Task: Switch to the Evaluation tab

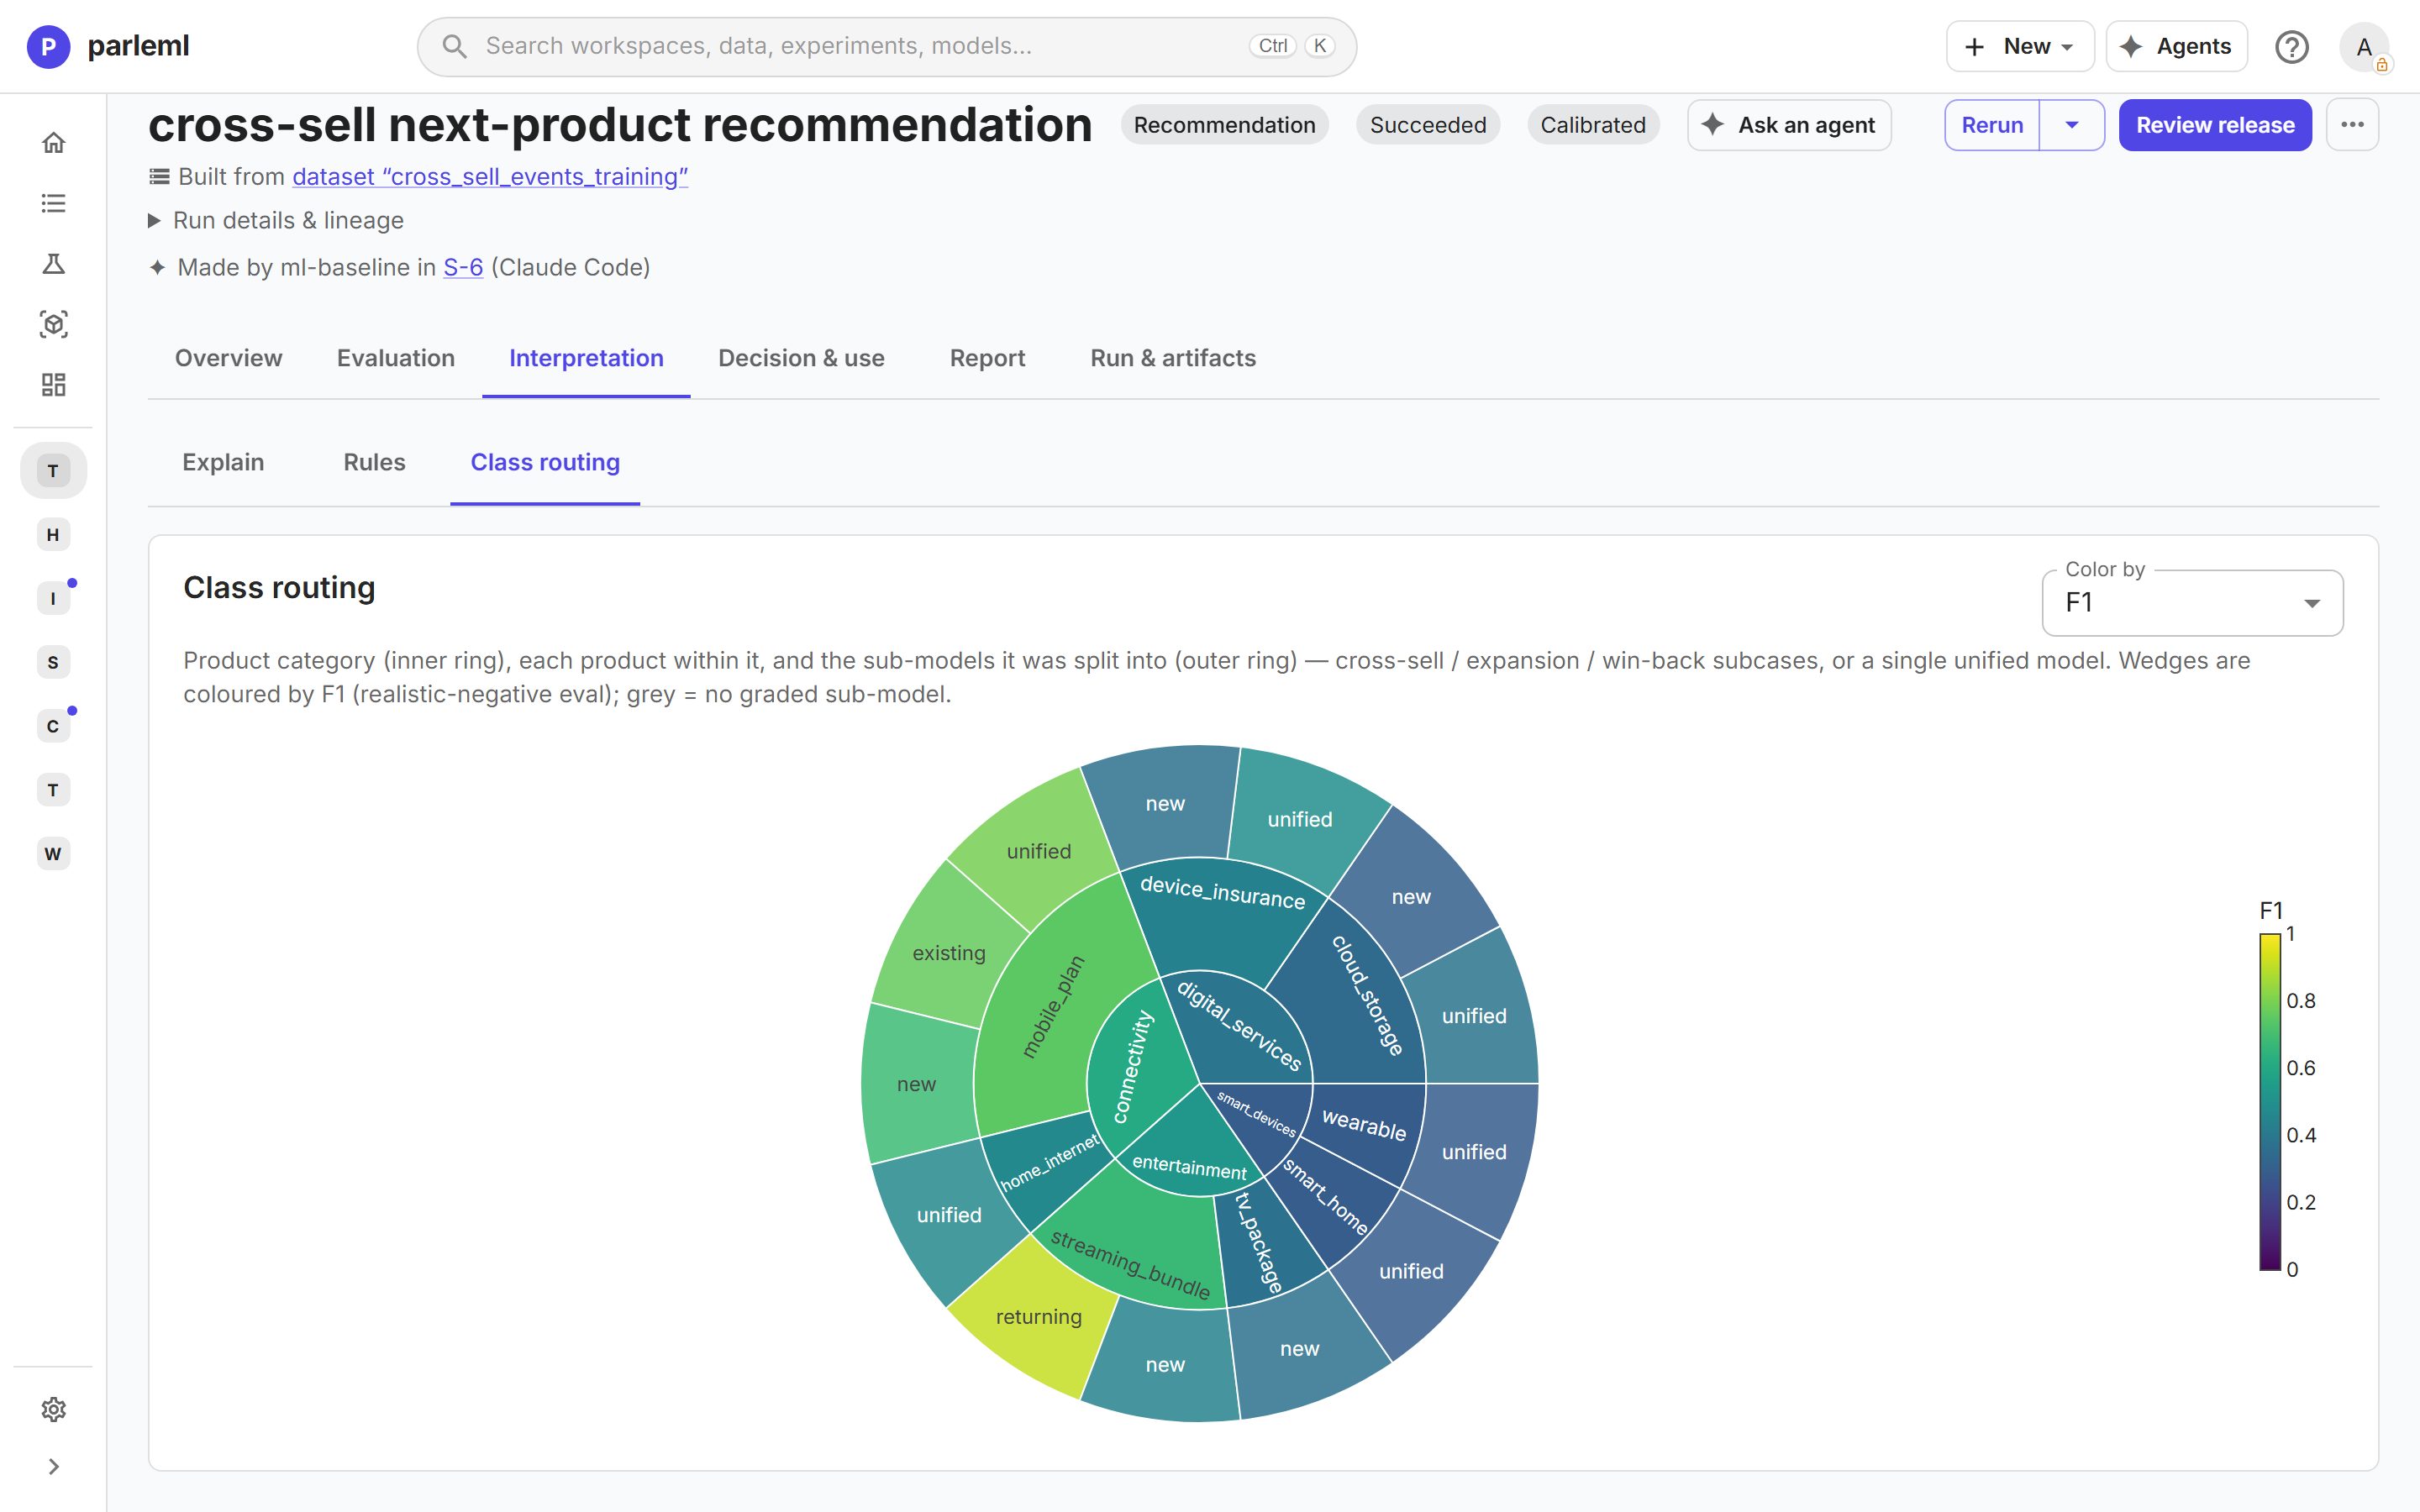Action: click(x=395, y=358)
